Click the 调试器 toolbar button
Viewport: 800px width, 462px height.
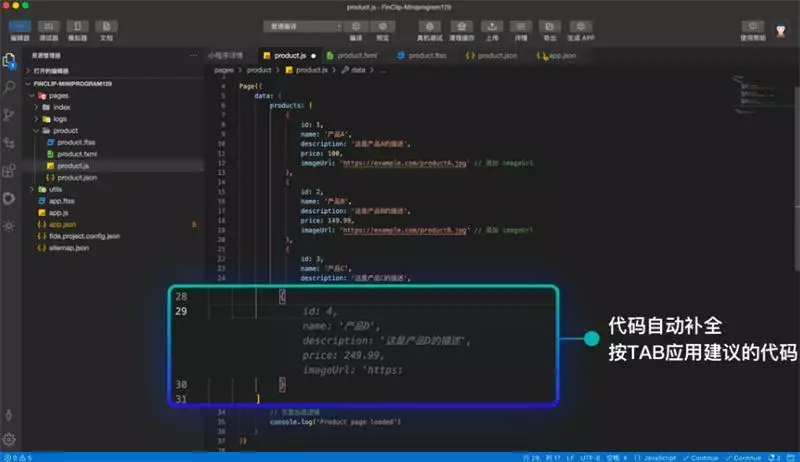point(49,31)
